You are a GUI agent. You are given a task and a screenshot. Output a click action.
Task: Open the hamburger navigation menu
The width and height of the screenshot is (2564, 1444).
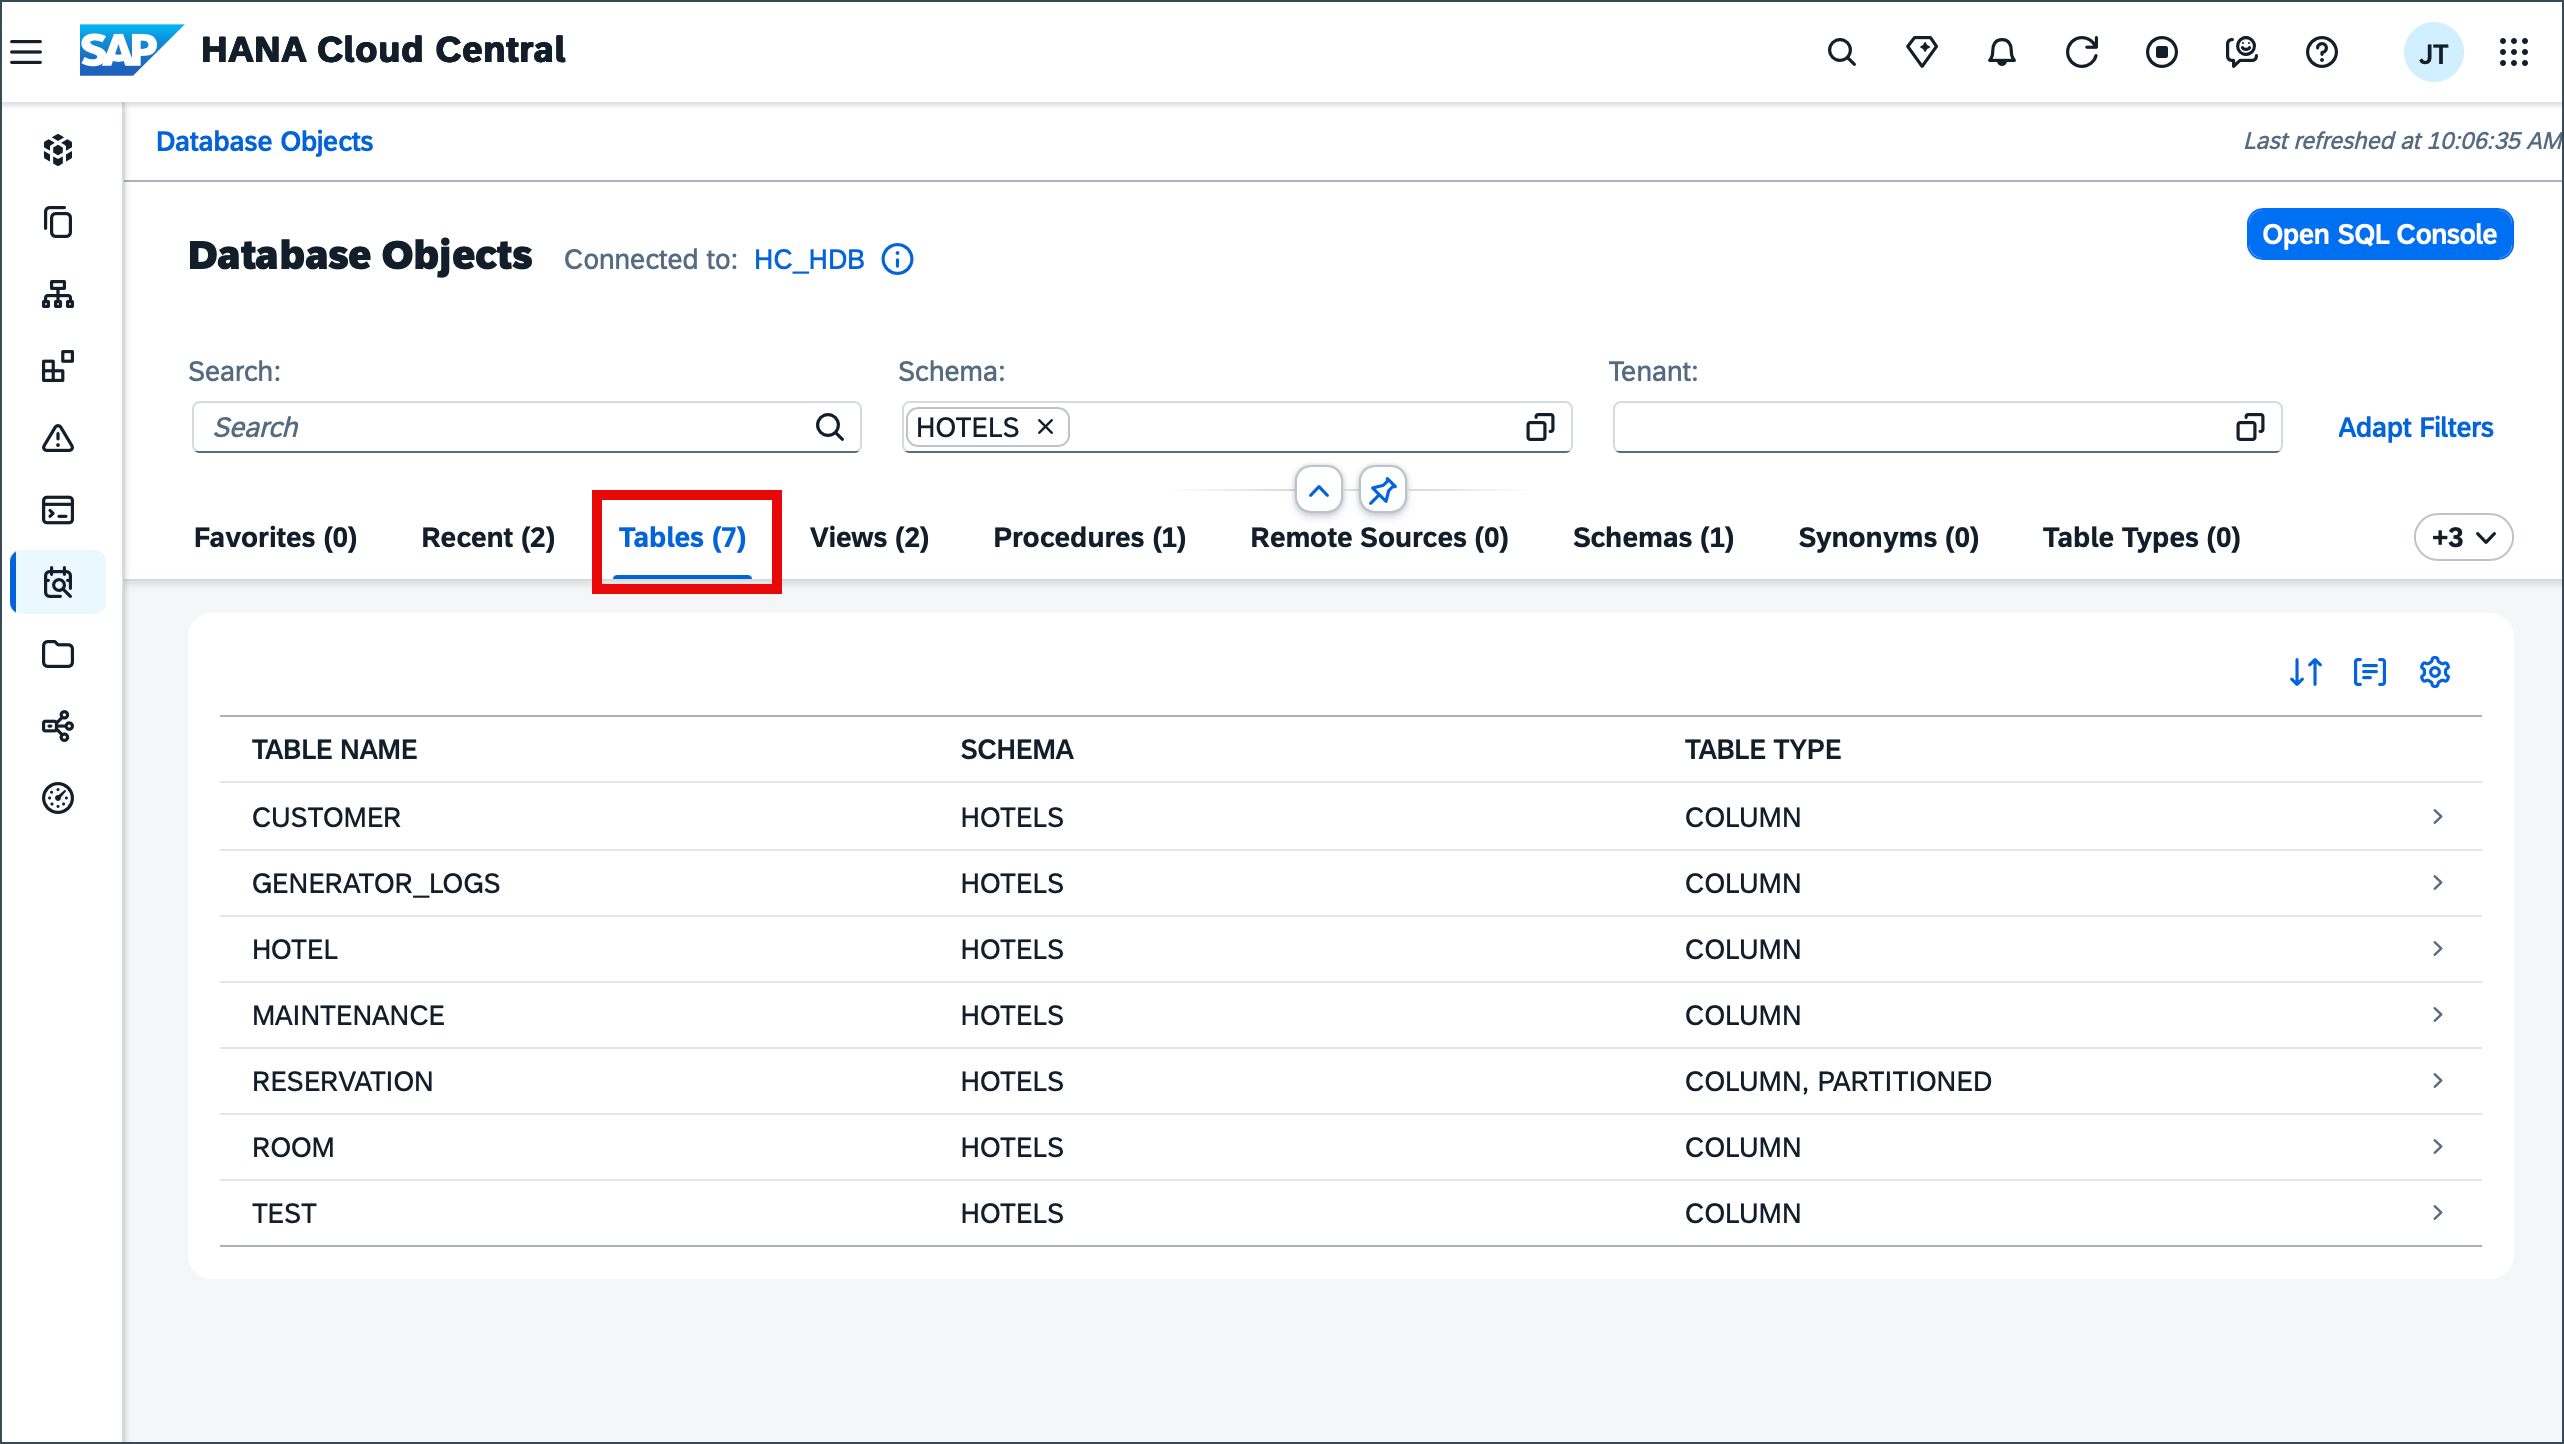tap(27, 51)
